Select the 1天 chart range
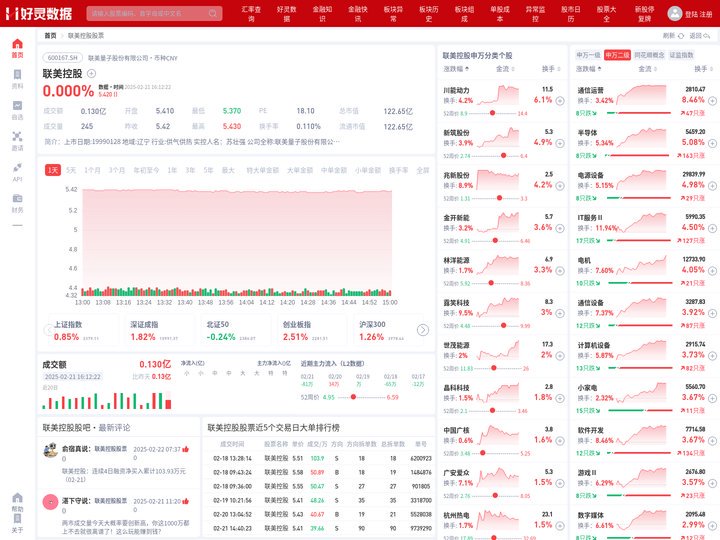The width and height of the screenshot is (720, 540). pyautogui.click(x=53, y=170)
